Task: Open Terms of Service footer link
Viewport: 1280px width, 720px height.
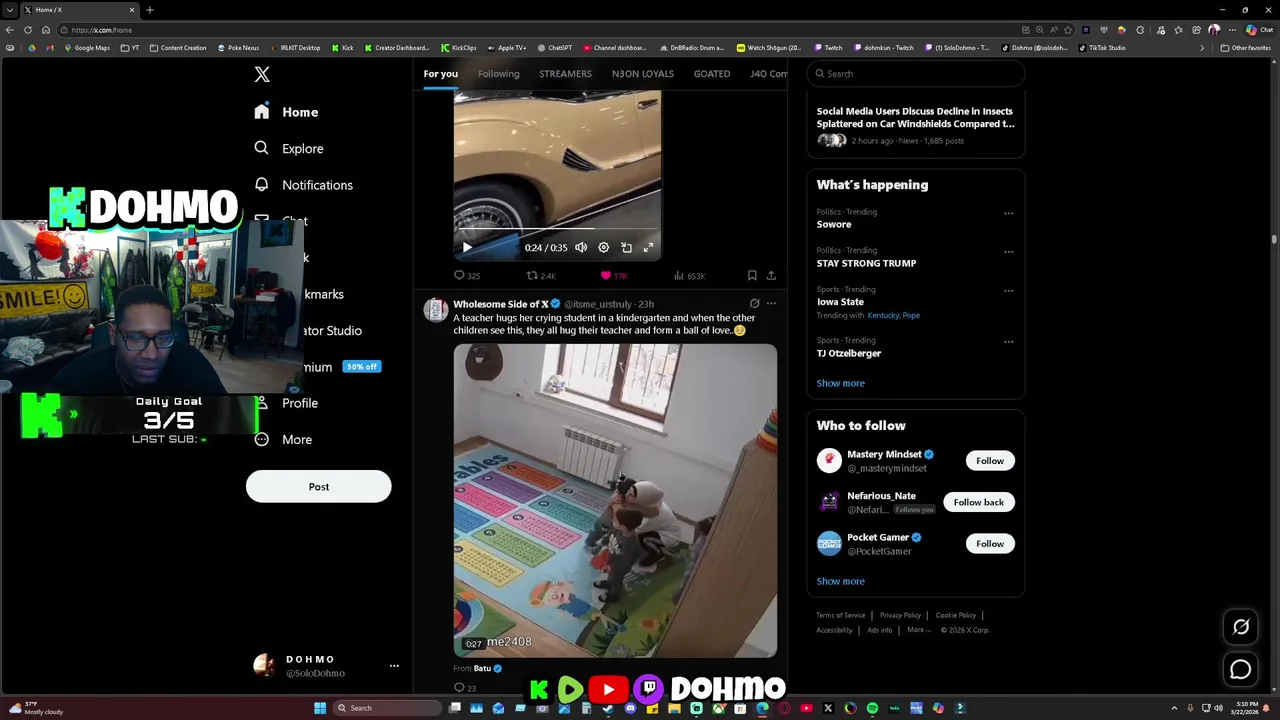Action: pyautogui.click(x=840, y=616)
